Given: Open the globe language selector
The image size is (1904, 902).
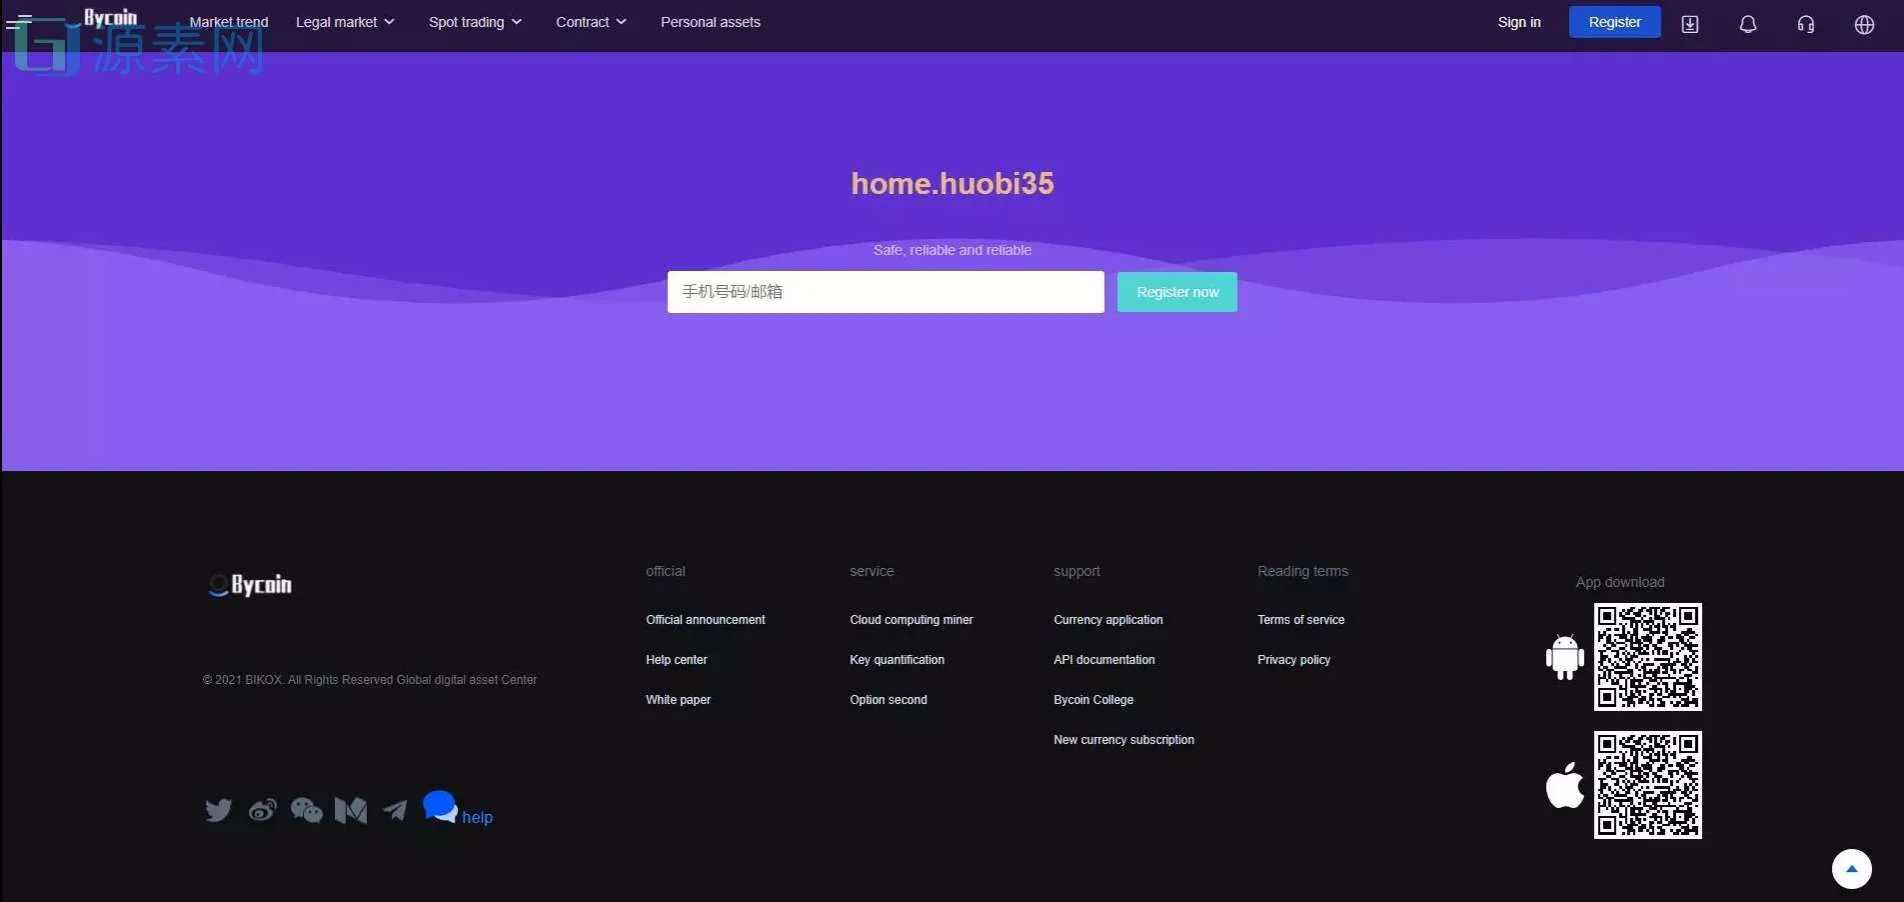Looking at the screenshot, I should (x=1864, y=24).
